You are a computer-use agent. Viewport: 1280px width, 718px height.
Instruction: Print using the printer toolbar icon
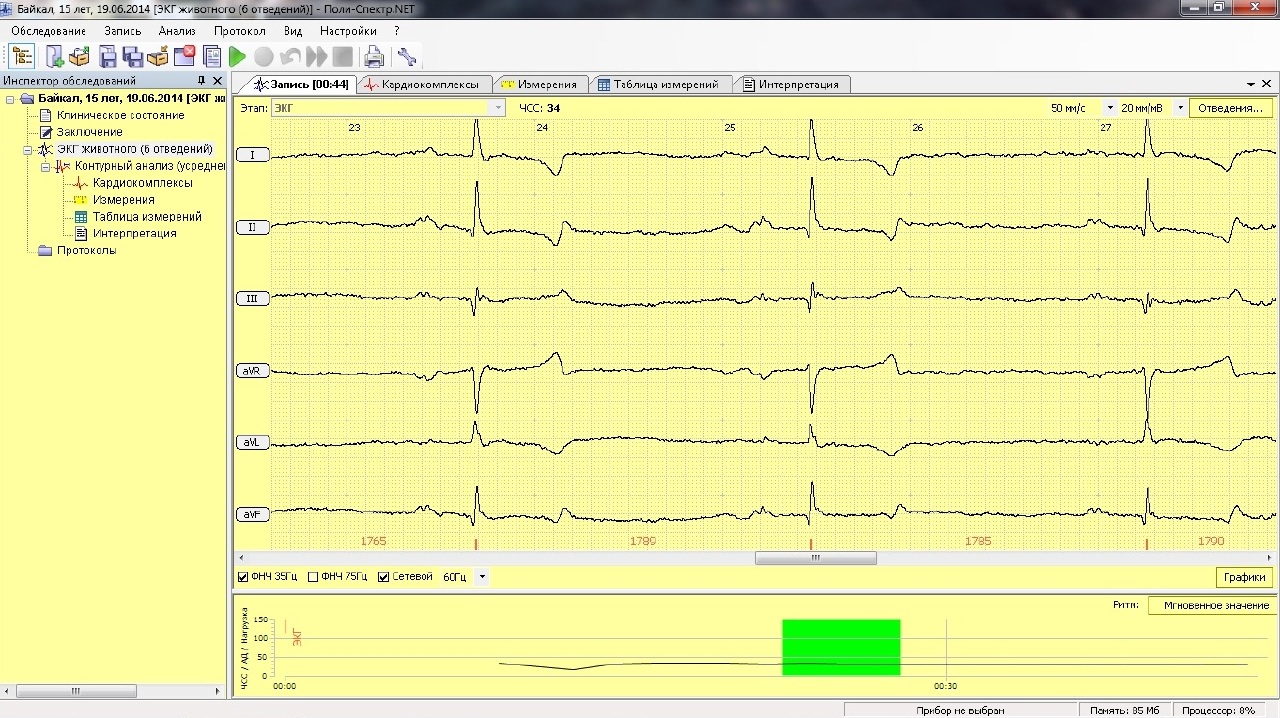(x=374, y=57)
